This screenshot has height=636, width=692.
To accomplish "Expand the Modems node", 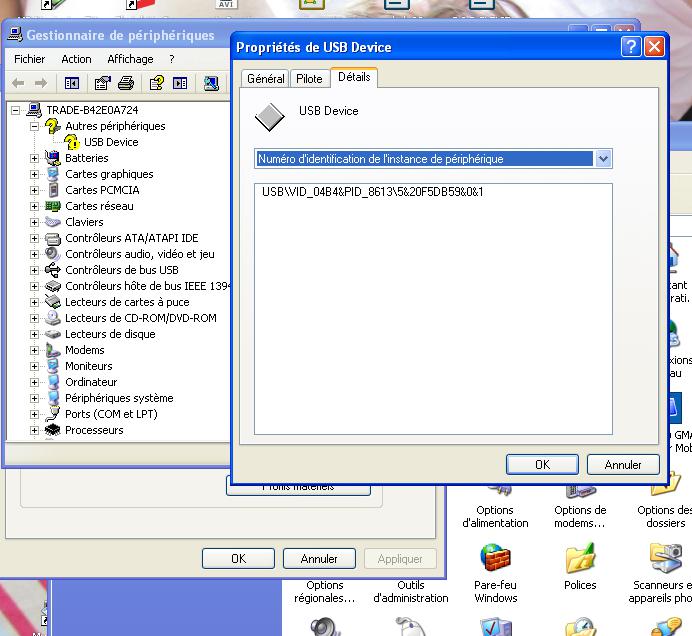I will (x=34, y=350).
